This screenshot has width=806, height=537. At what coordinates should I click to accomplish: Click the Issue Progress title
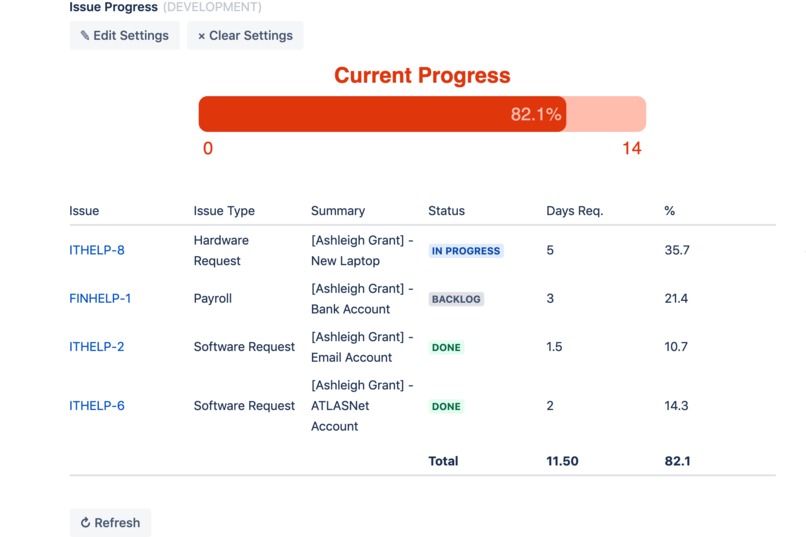tap(113, 7)
